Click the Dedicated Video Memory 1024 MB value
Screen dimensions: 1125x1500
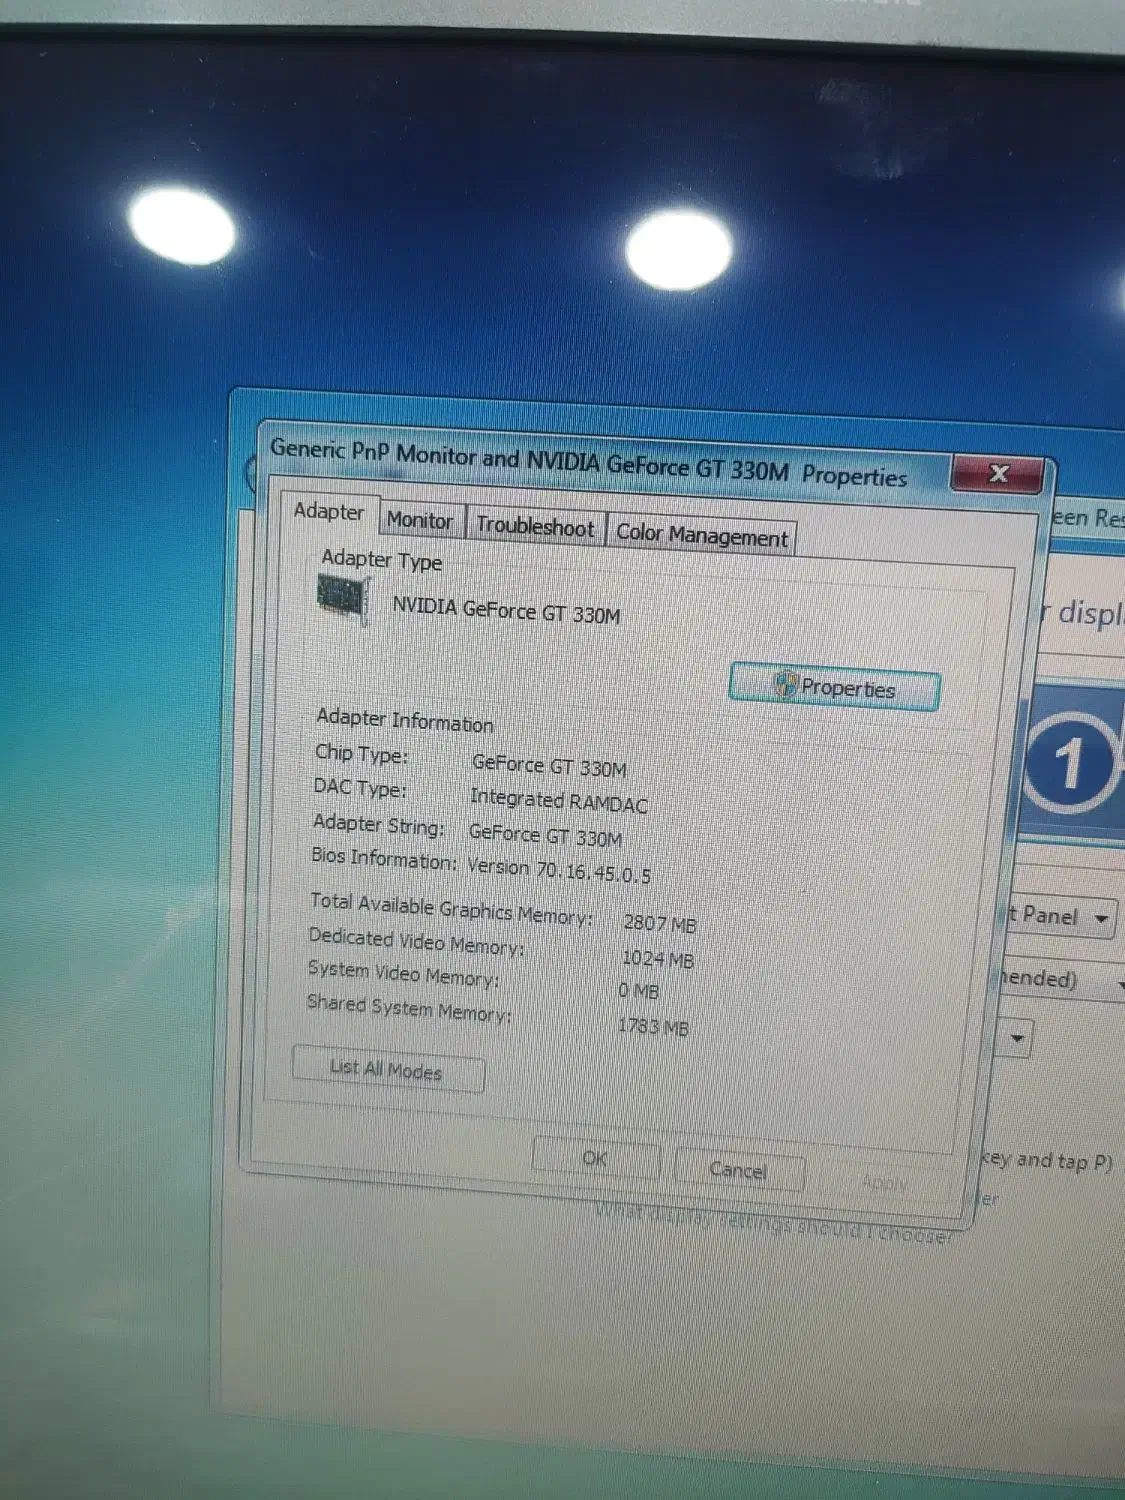click(x=657, y=959)
